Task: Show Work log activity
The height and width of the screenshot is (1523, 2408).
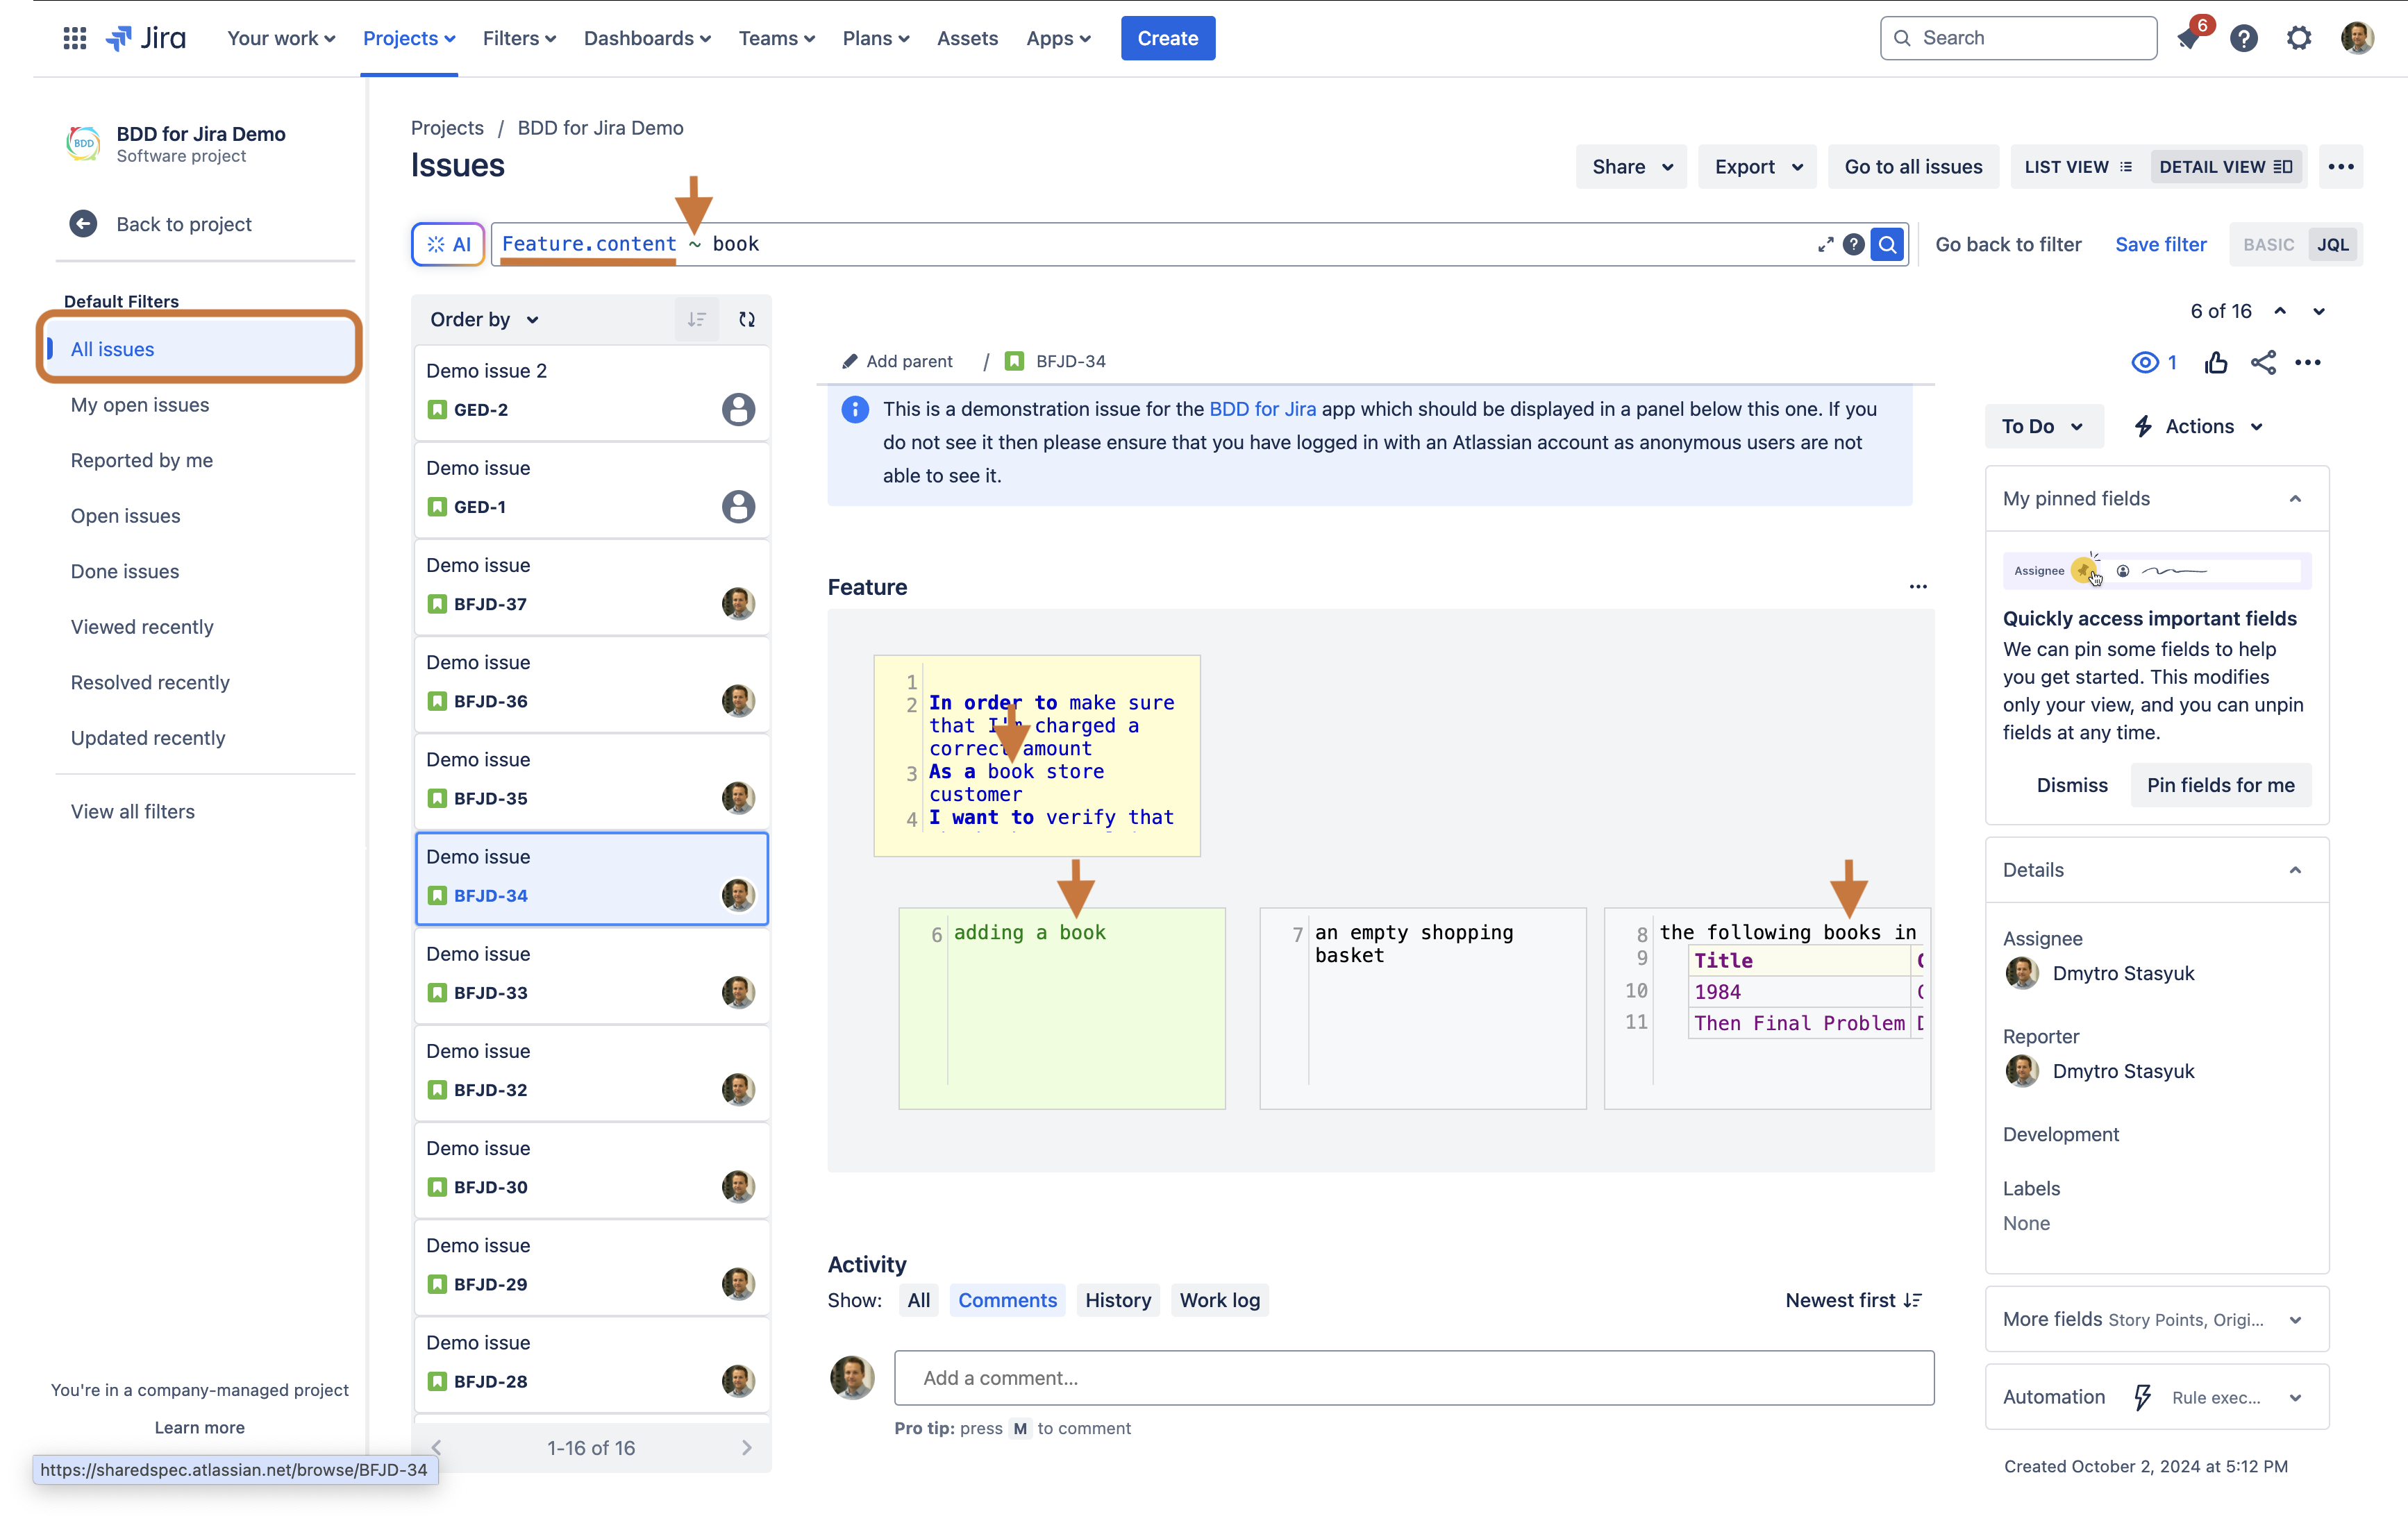Action: click(x=1219, y=1300)
